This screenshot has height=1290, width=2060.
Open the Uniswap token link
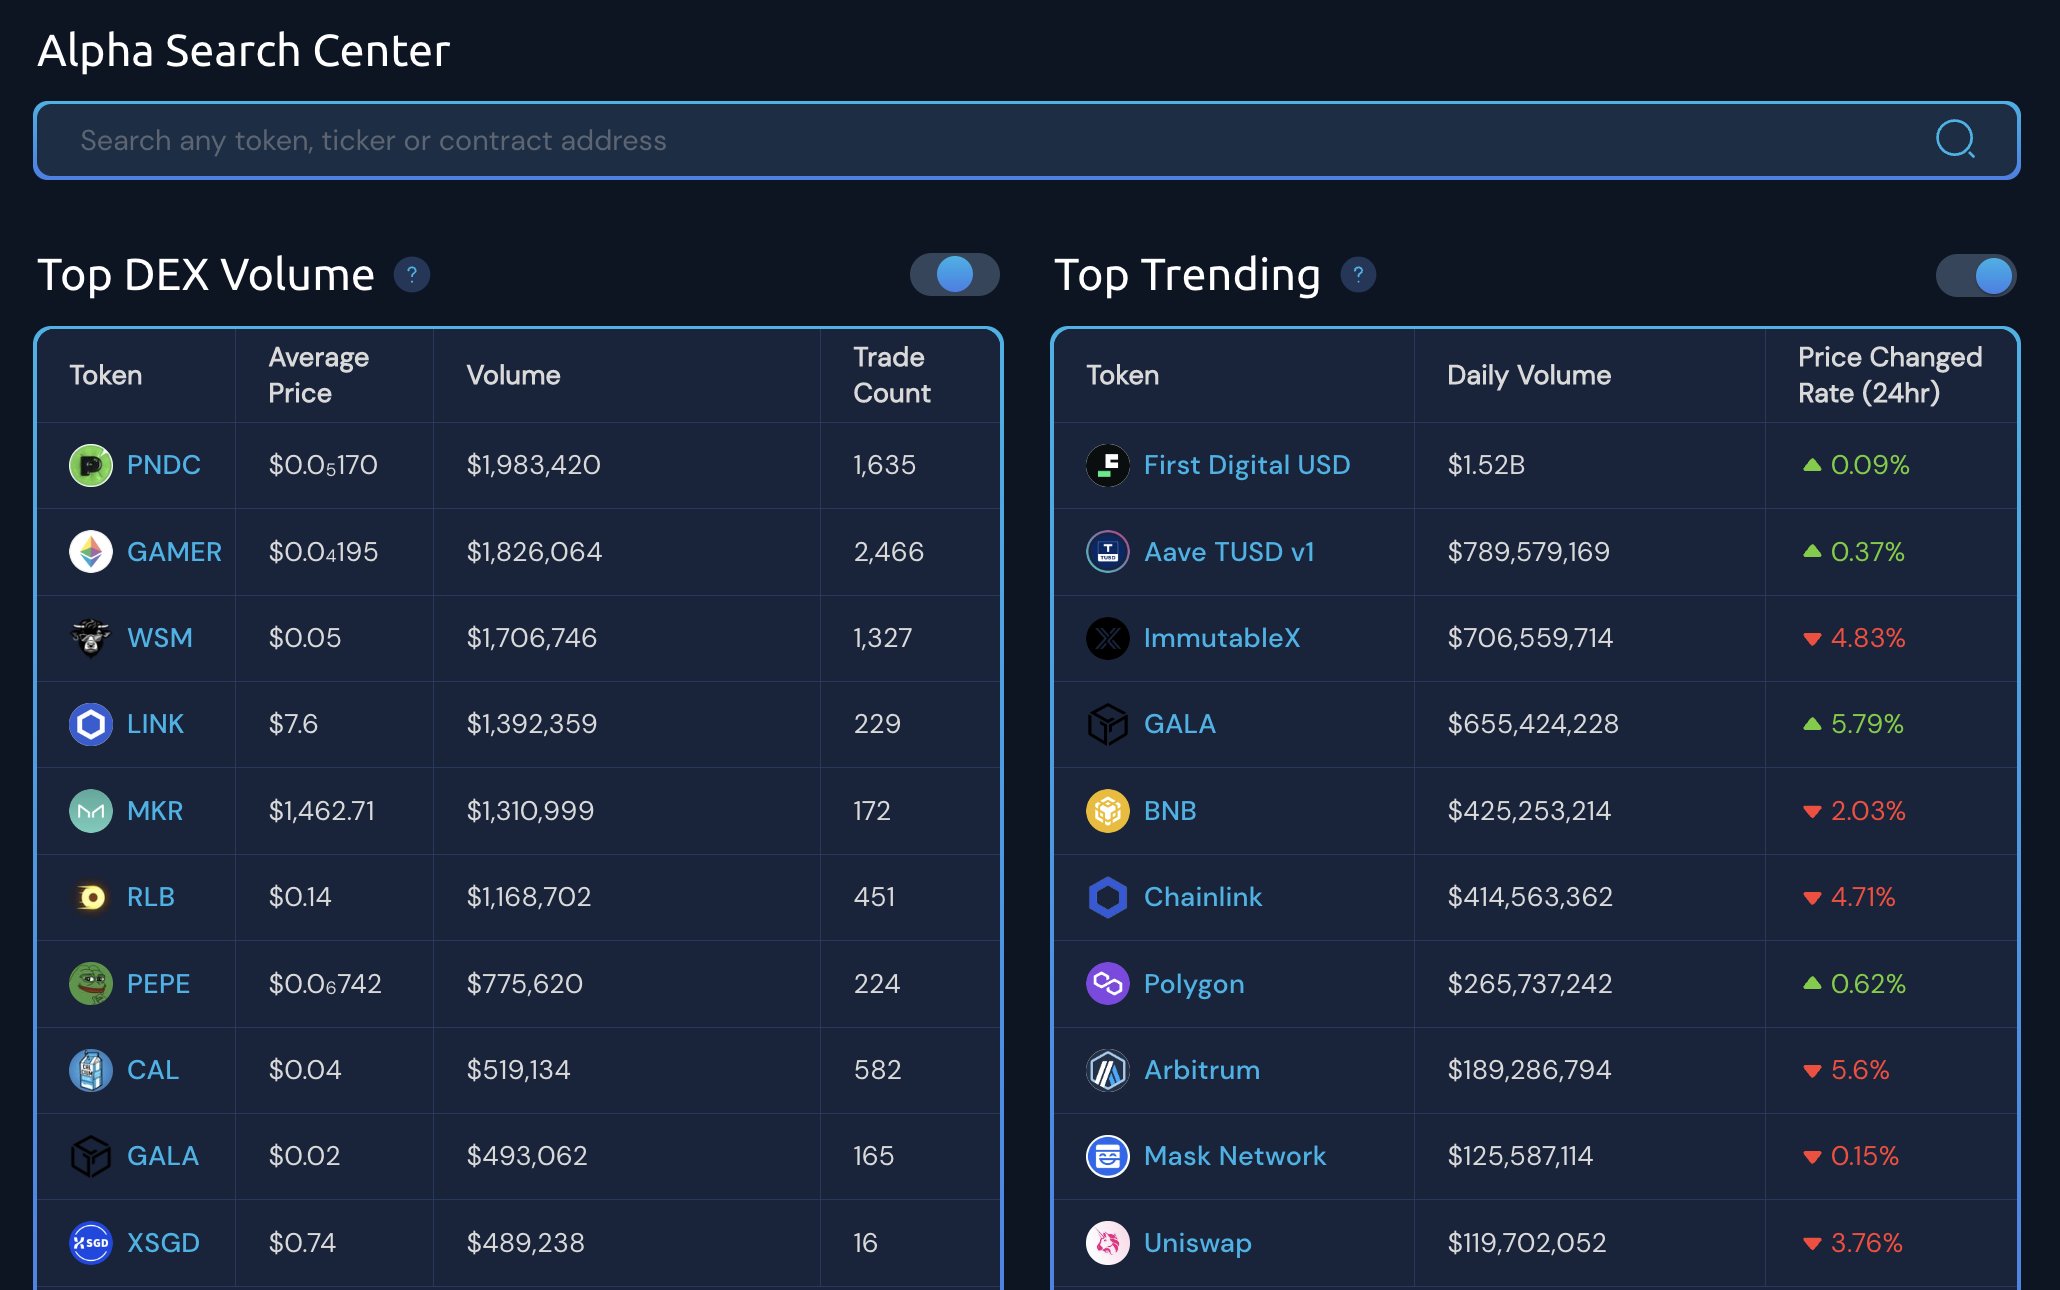coord(1198,1243)
